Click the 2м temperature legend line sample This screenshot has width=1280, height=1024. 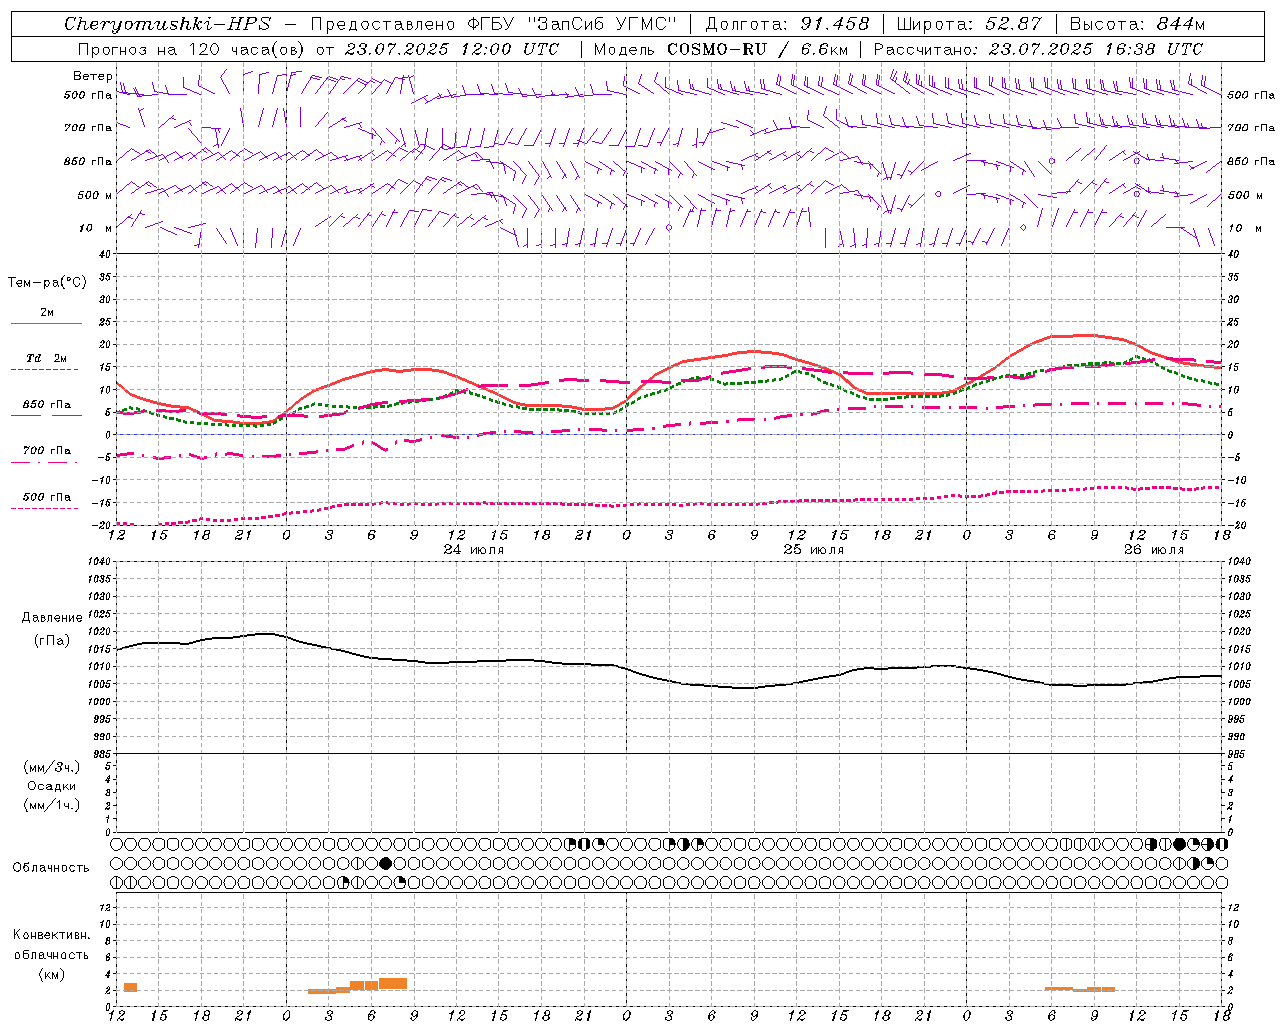47,324
